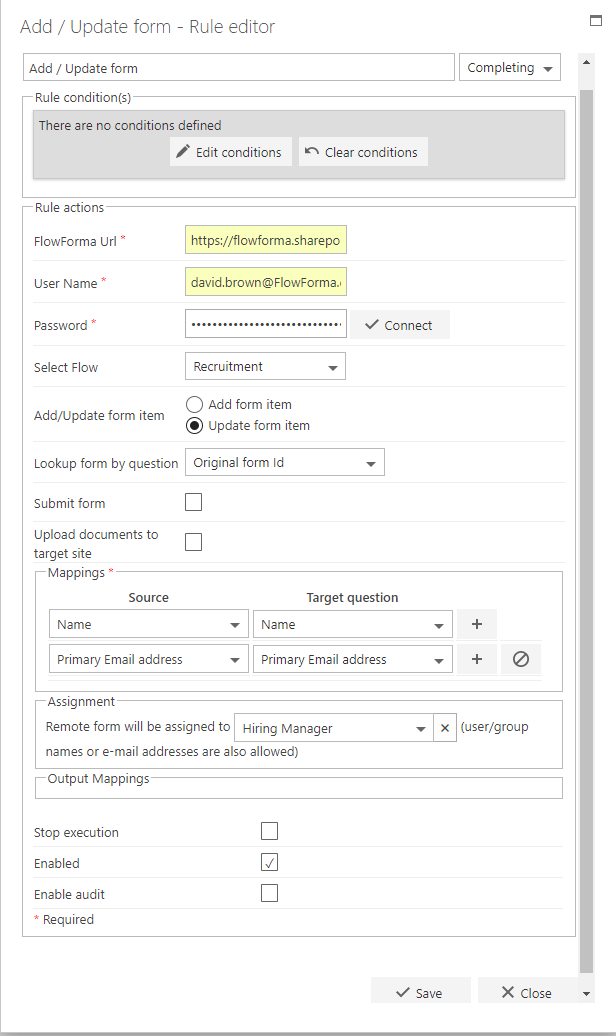The image size is (616, 1036).
Task: Check Upload documents to target site
Action: [x=194, y=542]
